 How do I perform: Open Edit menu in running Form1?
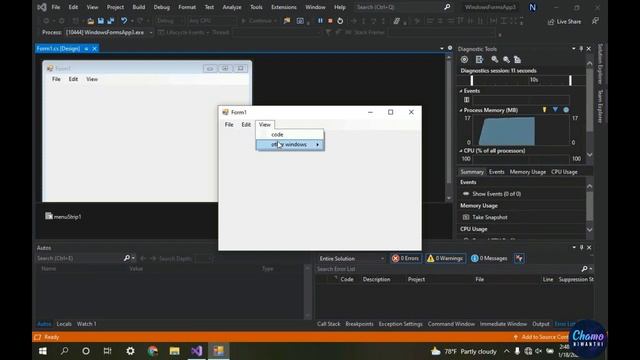click(x=246, y=124)
